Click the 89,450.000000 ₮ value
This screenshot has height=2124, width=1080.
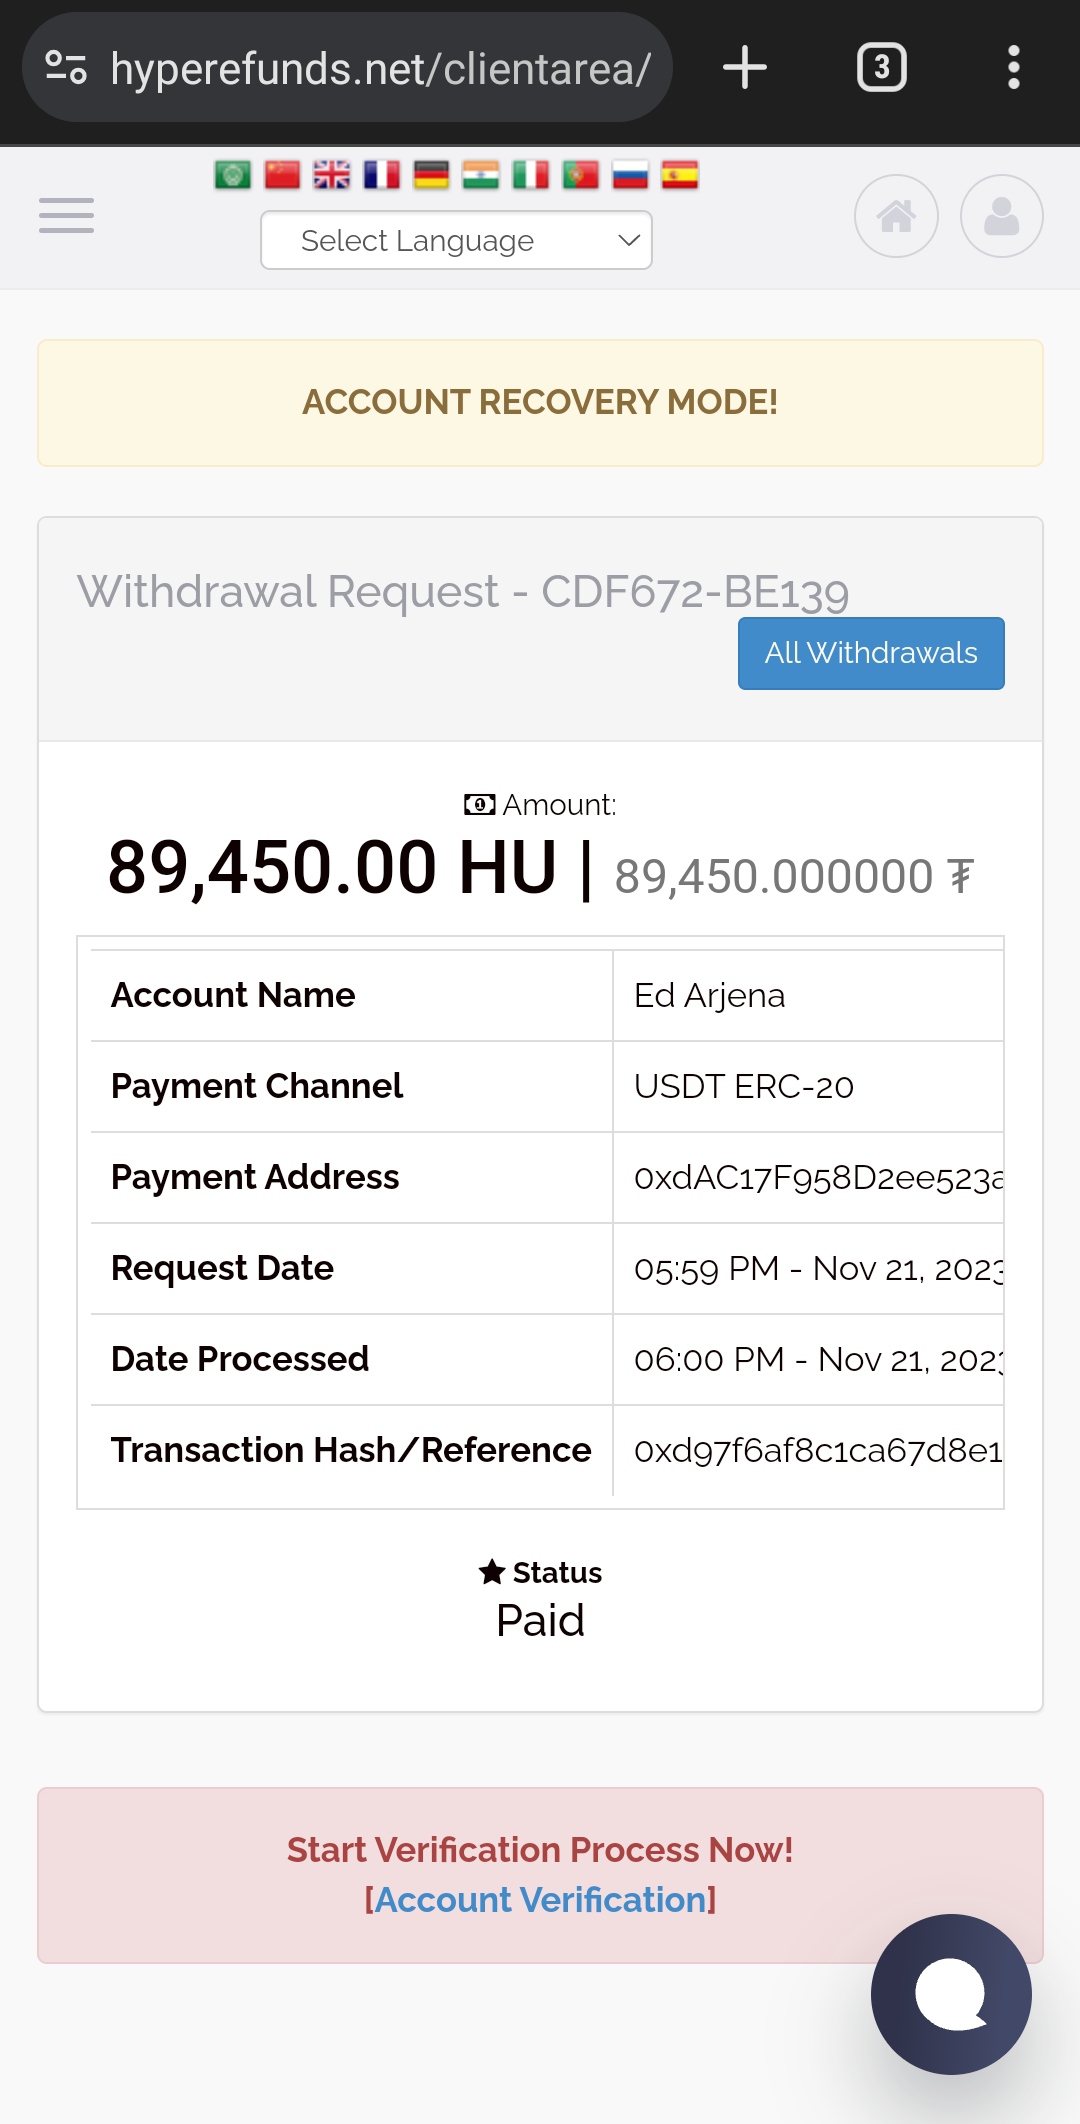click(x=793, y=877)
